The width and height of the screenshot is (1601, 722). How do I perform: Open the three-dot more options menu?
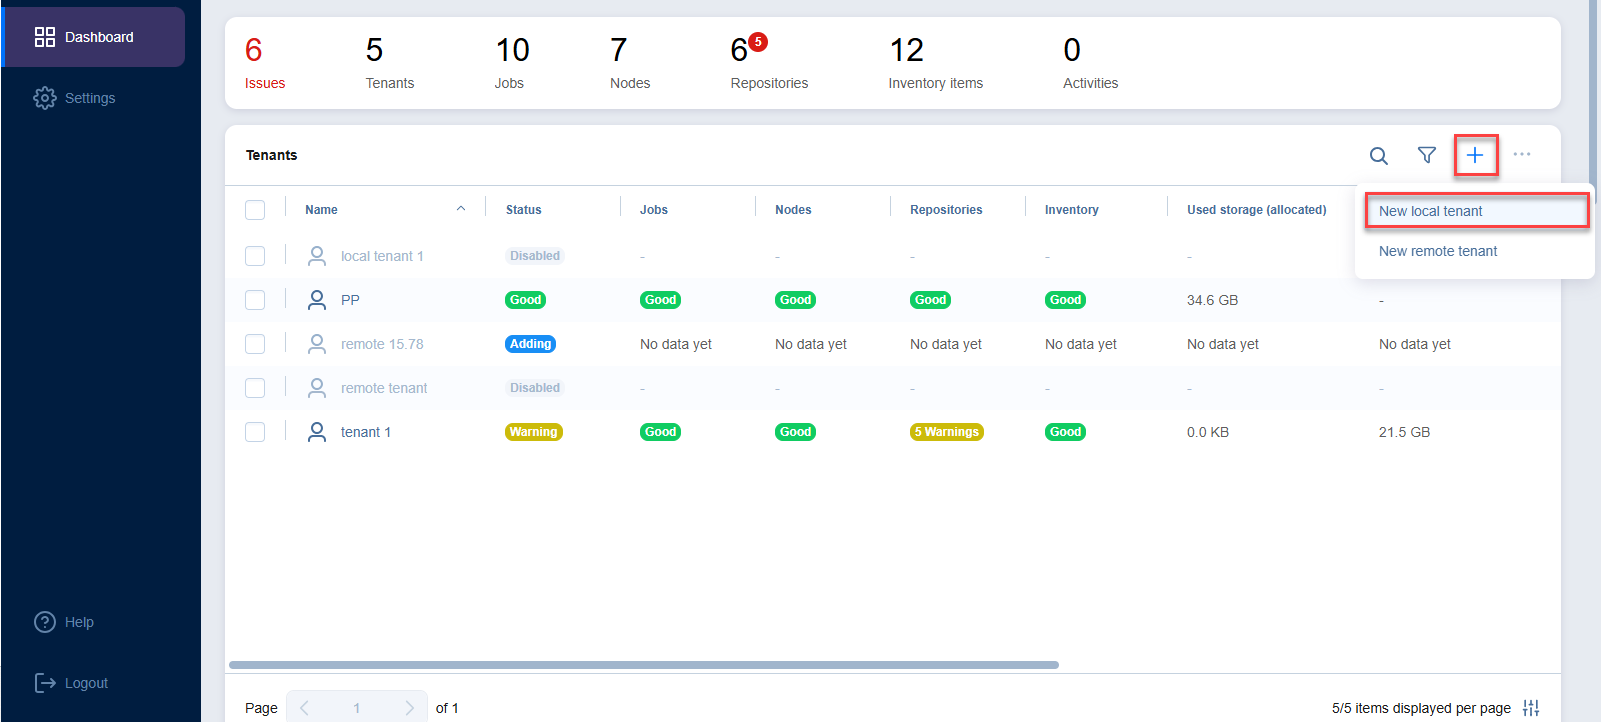tap(1522, 155)
